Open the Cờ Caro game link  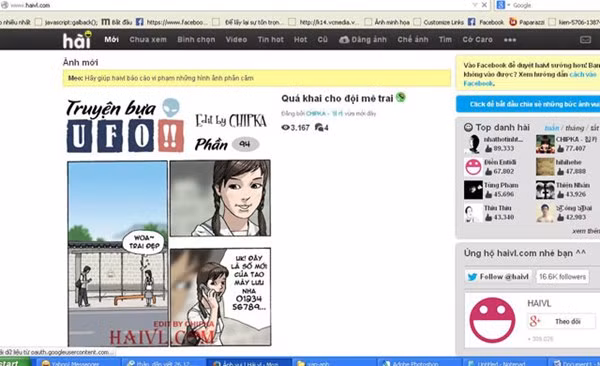[477, 39]
